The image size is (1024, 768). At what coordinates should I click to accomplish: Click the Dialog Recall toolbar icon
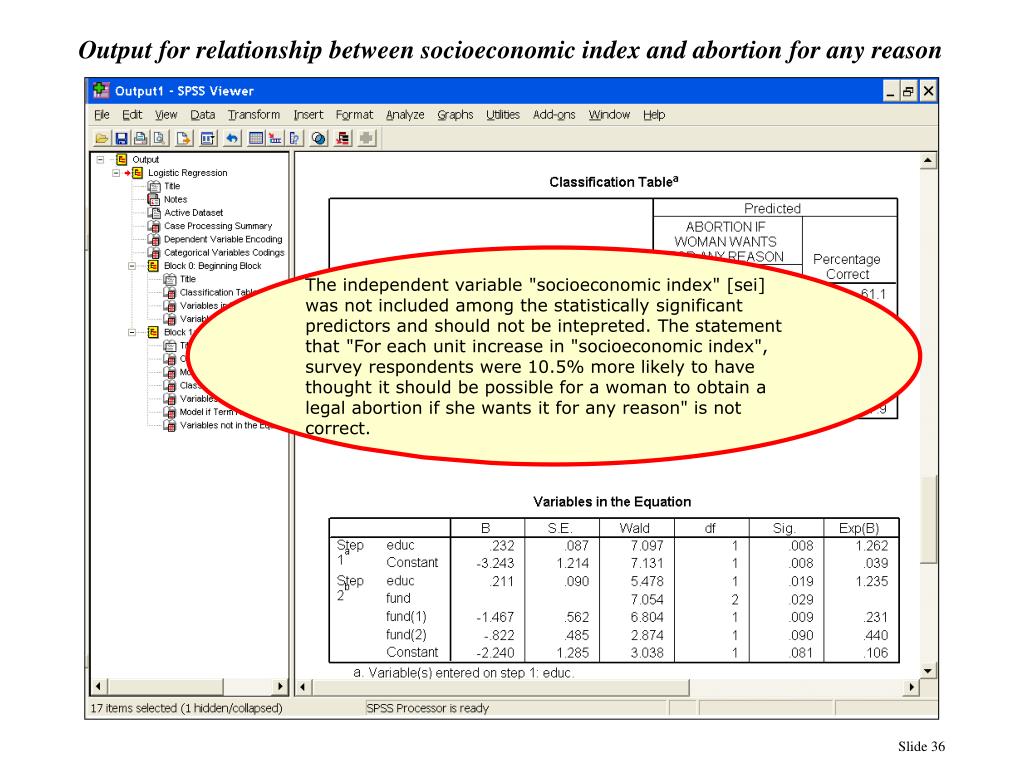point(208,138)
